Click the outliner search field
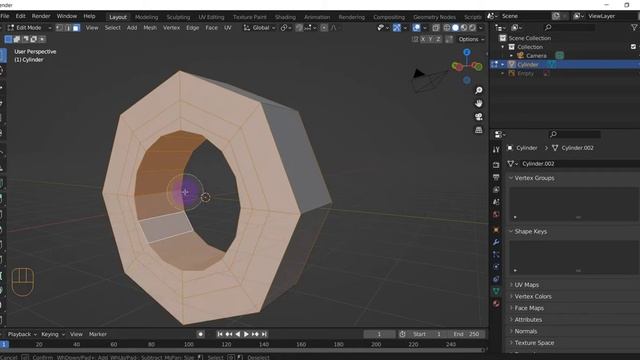 [x=569, y=27]
